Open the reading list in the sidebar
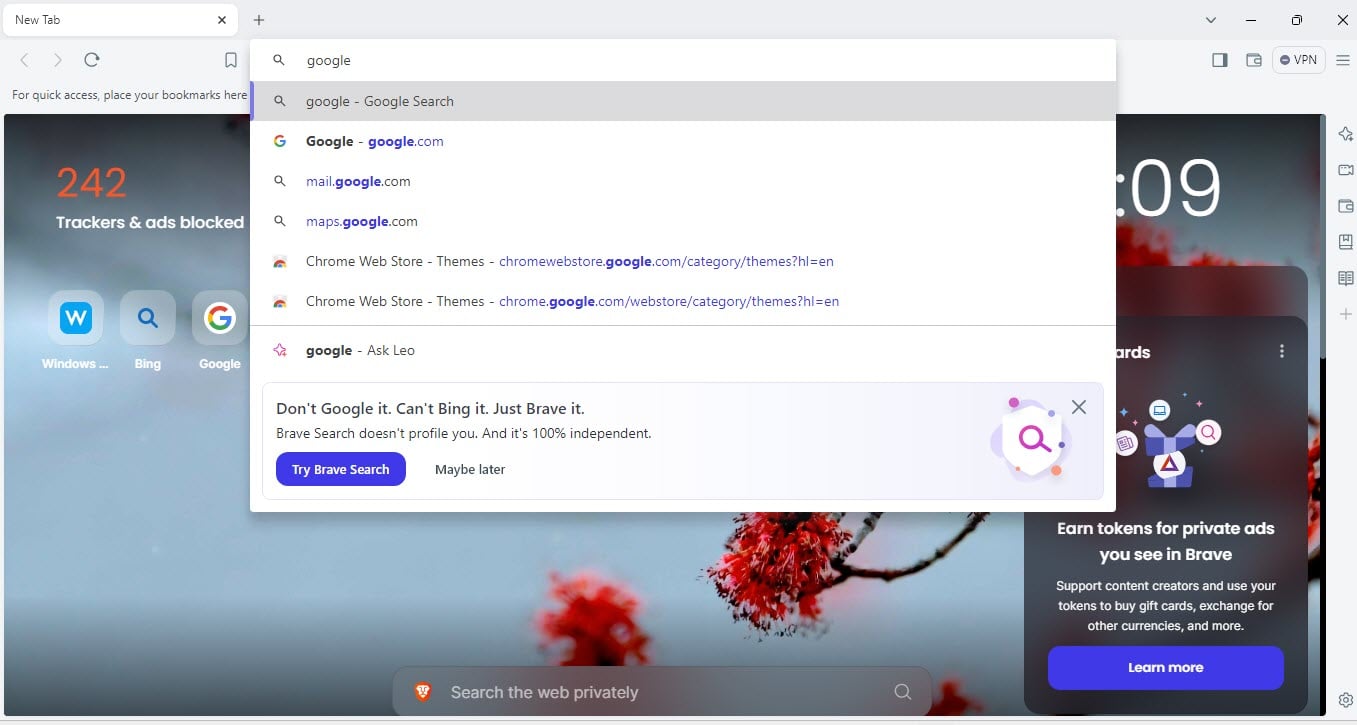The image size is (1357, 725). click(x=1346, y=278)
